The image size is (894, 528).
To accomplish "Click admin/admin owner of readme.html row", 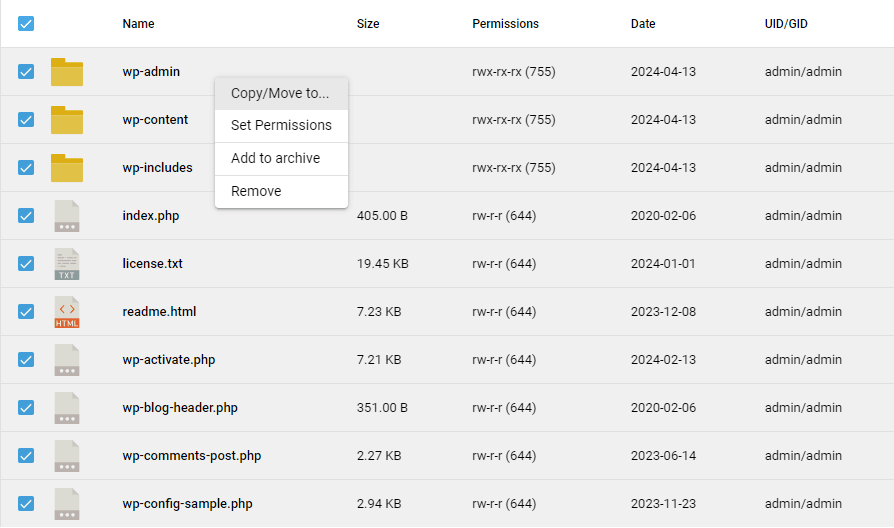I will point(803,311).
